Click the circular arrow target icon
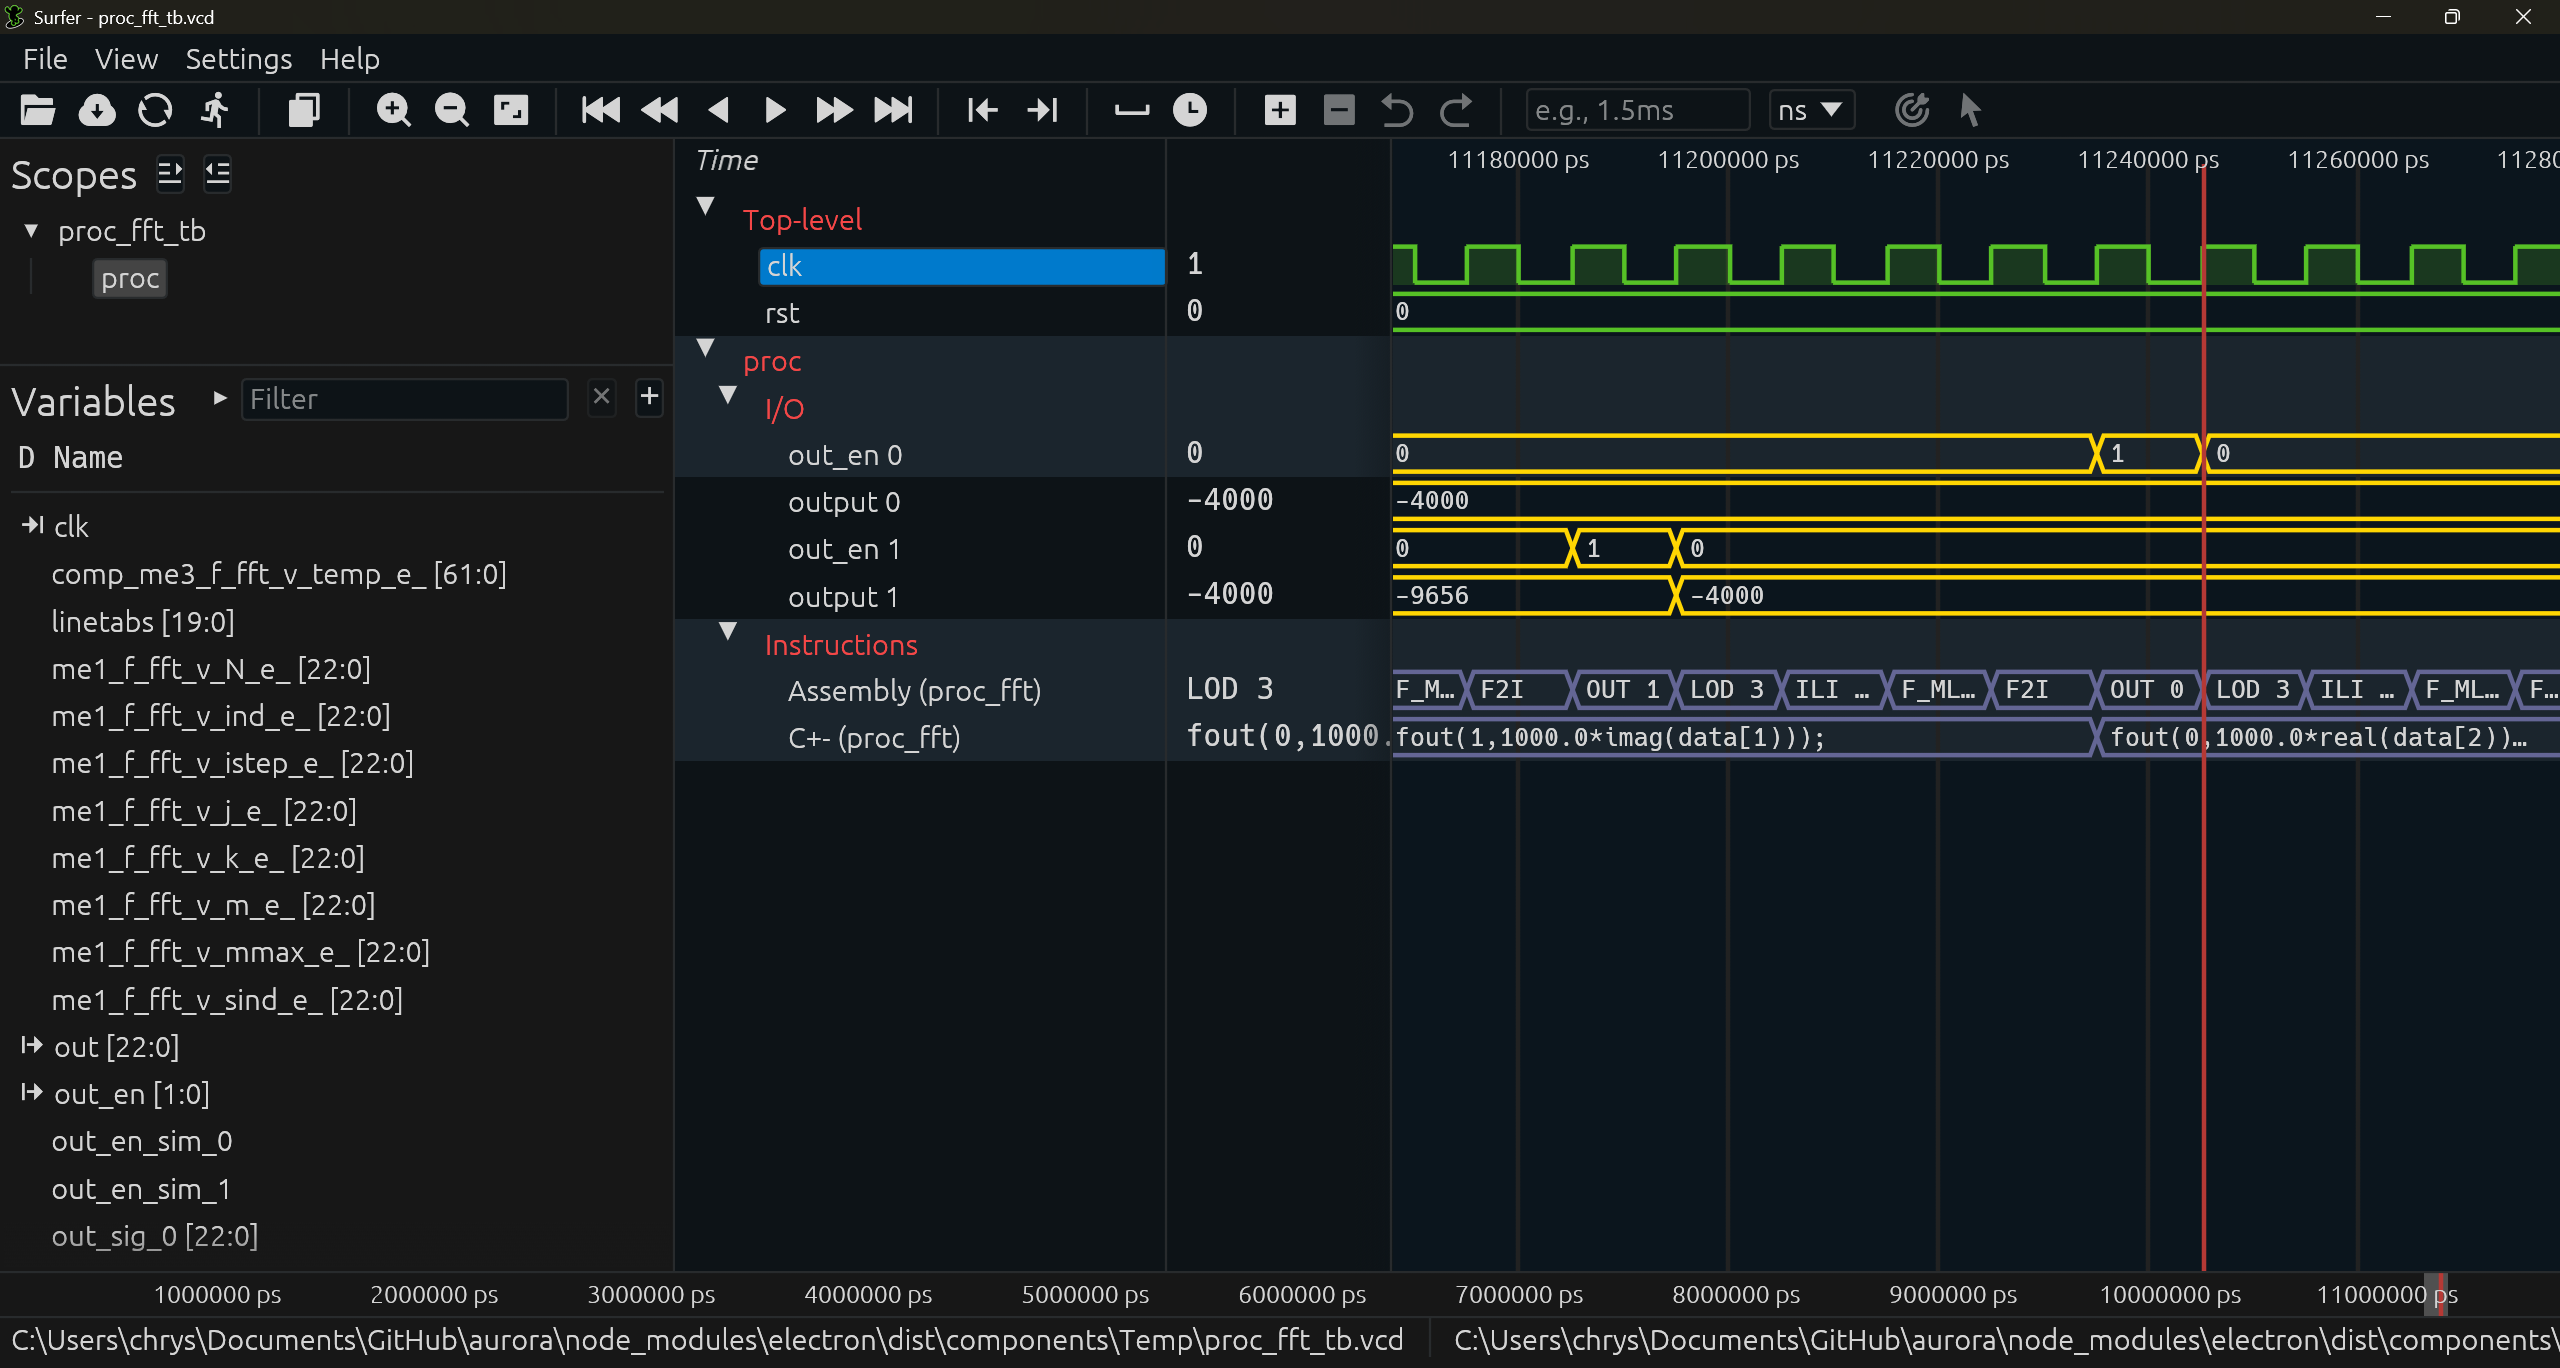The image size is (2560, 1368). [x=1912, y=110]
